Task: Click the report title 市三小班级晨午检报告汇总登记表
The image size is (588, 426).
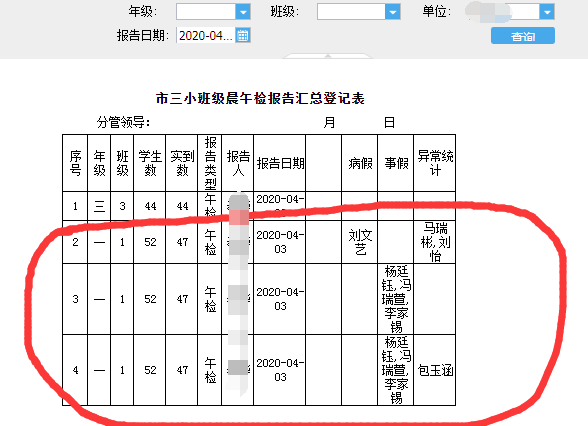Action: [260, 98]
